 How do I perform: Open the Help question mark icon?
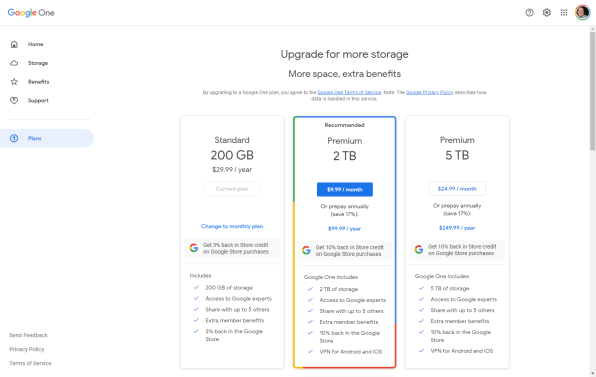coord(529,13)
